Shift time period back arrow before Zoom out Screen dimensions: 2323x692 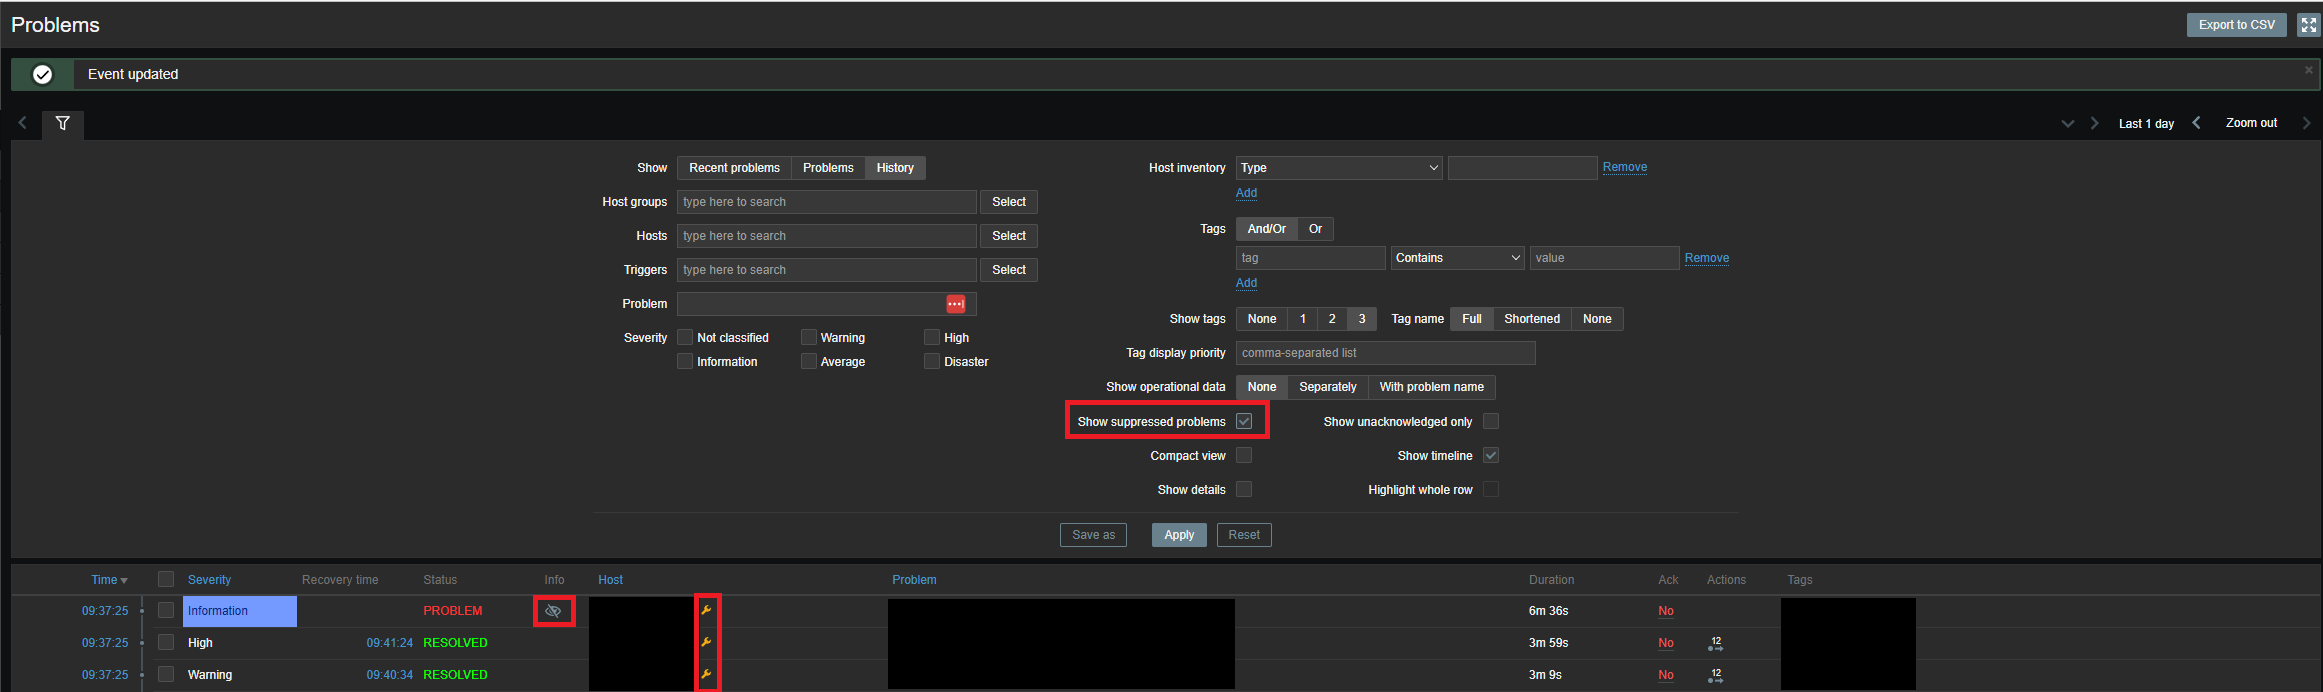tap(2196, 123)
